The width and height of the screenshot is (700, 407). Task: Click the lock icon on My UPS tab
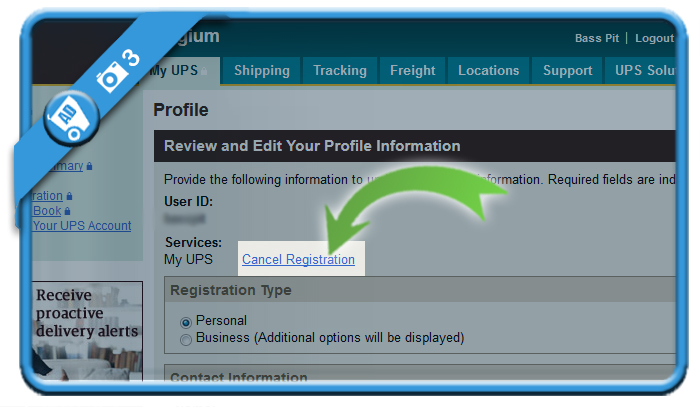pyautogui.click(x=204, y=71)
